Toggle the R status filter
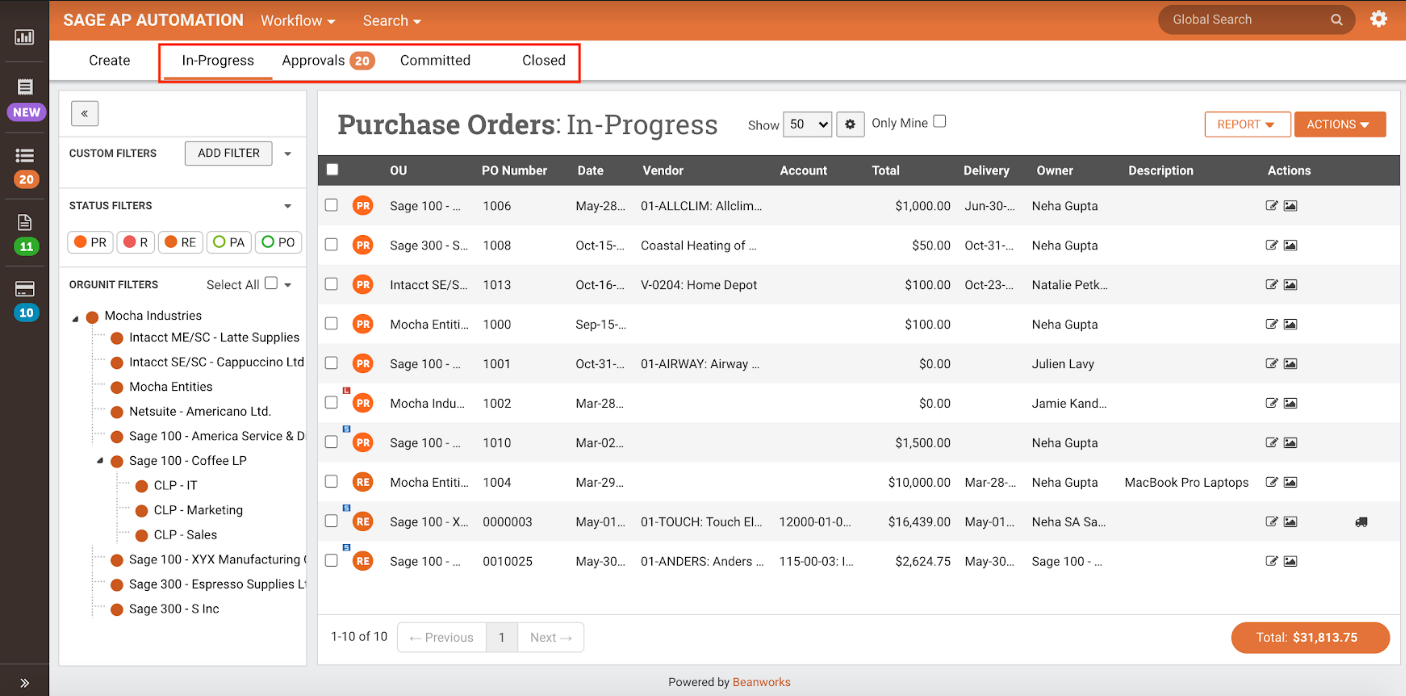Viewport: 1406px width, 696px height. tap(135, 242)
